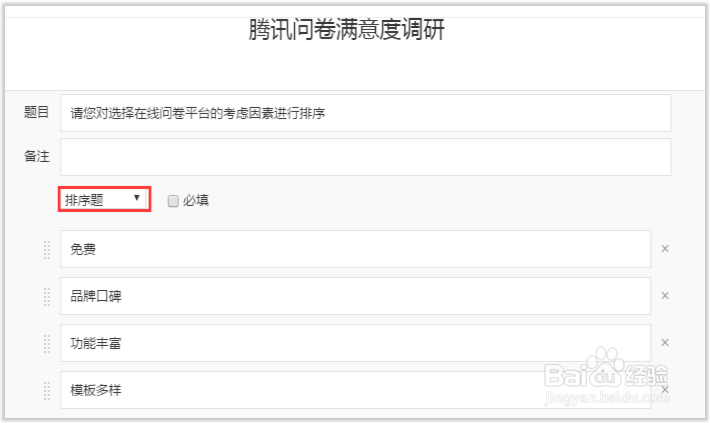Delete the 模板多样 option with X icon

tap(665, 389)
